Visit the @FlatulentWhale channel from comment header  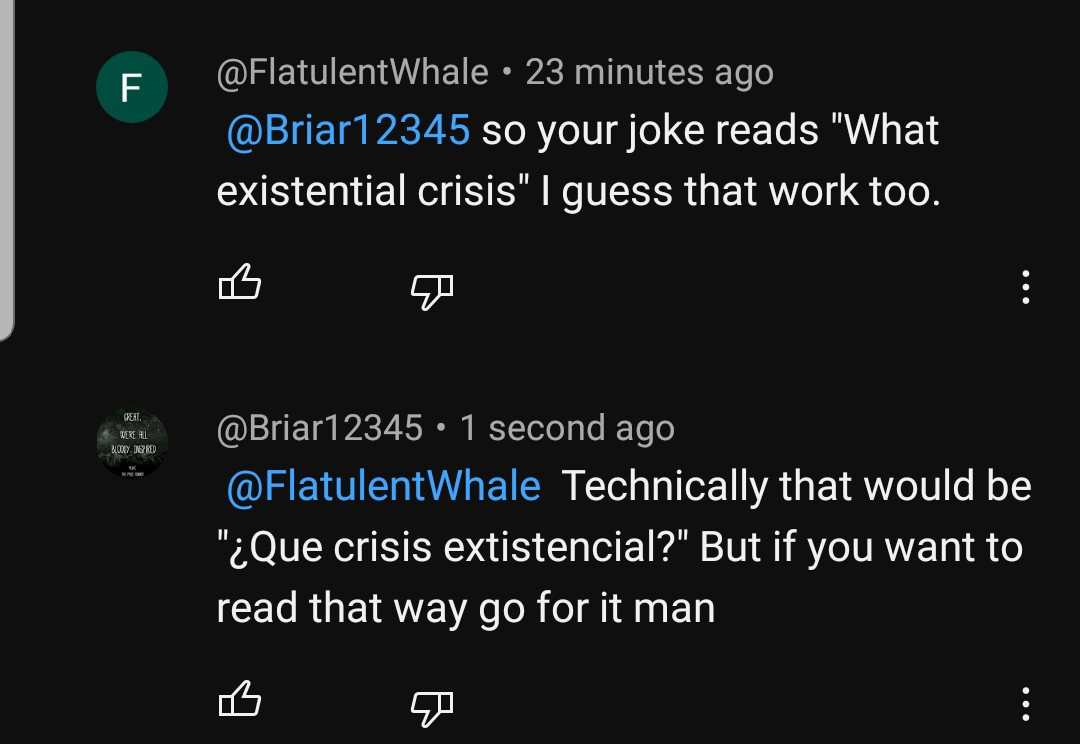coord(352,72)
